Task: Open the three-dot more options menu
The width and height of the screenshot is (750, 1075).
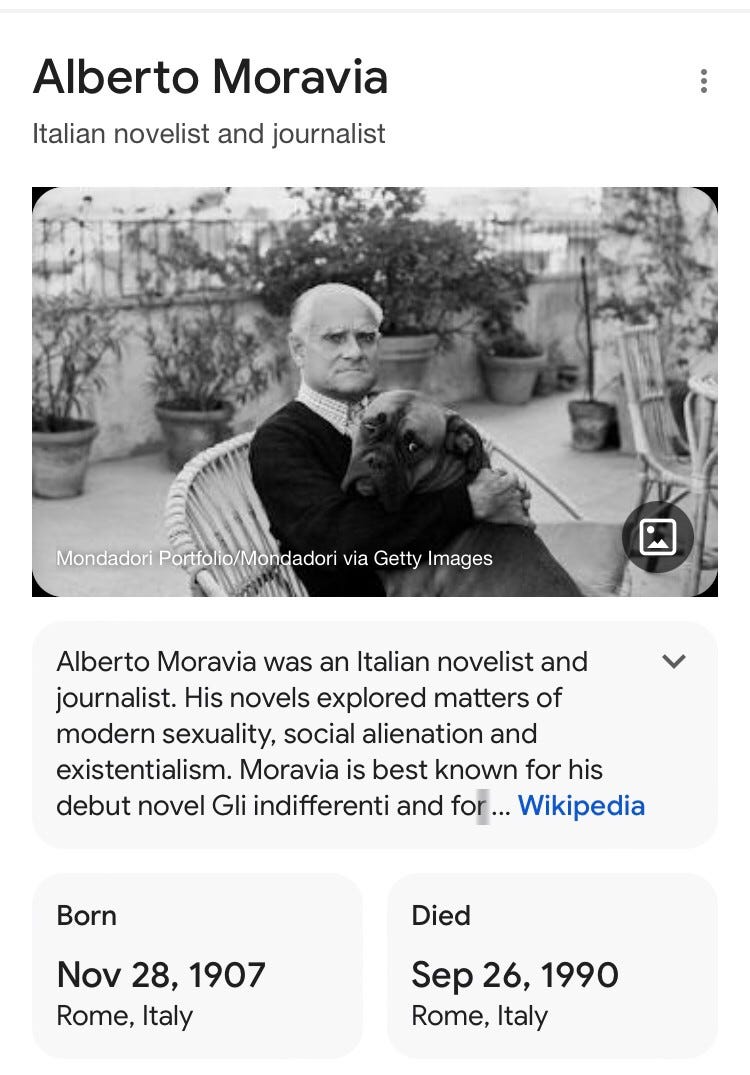Action: pyautogui.click(x=703, y=81)
